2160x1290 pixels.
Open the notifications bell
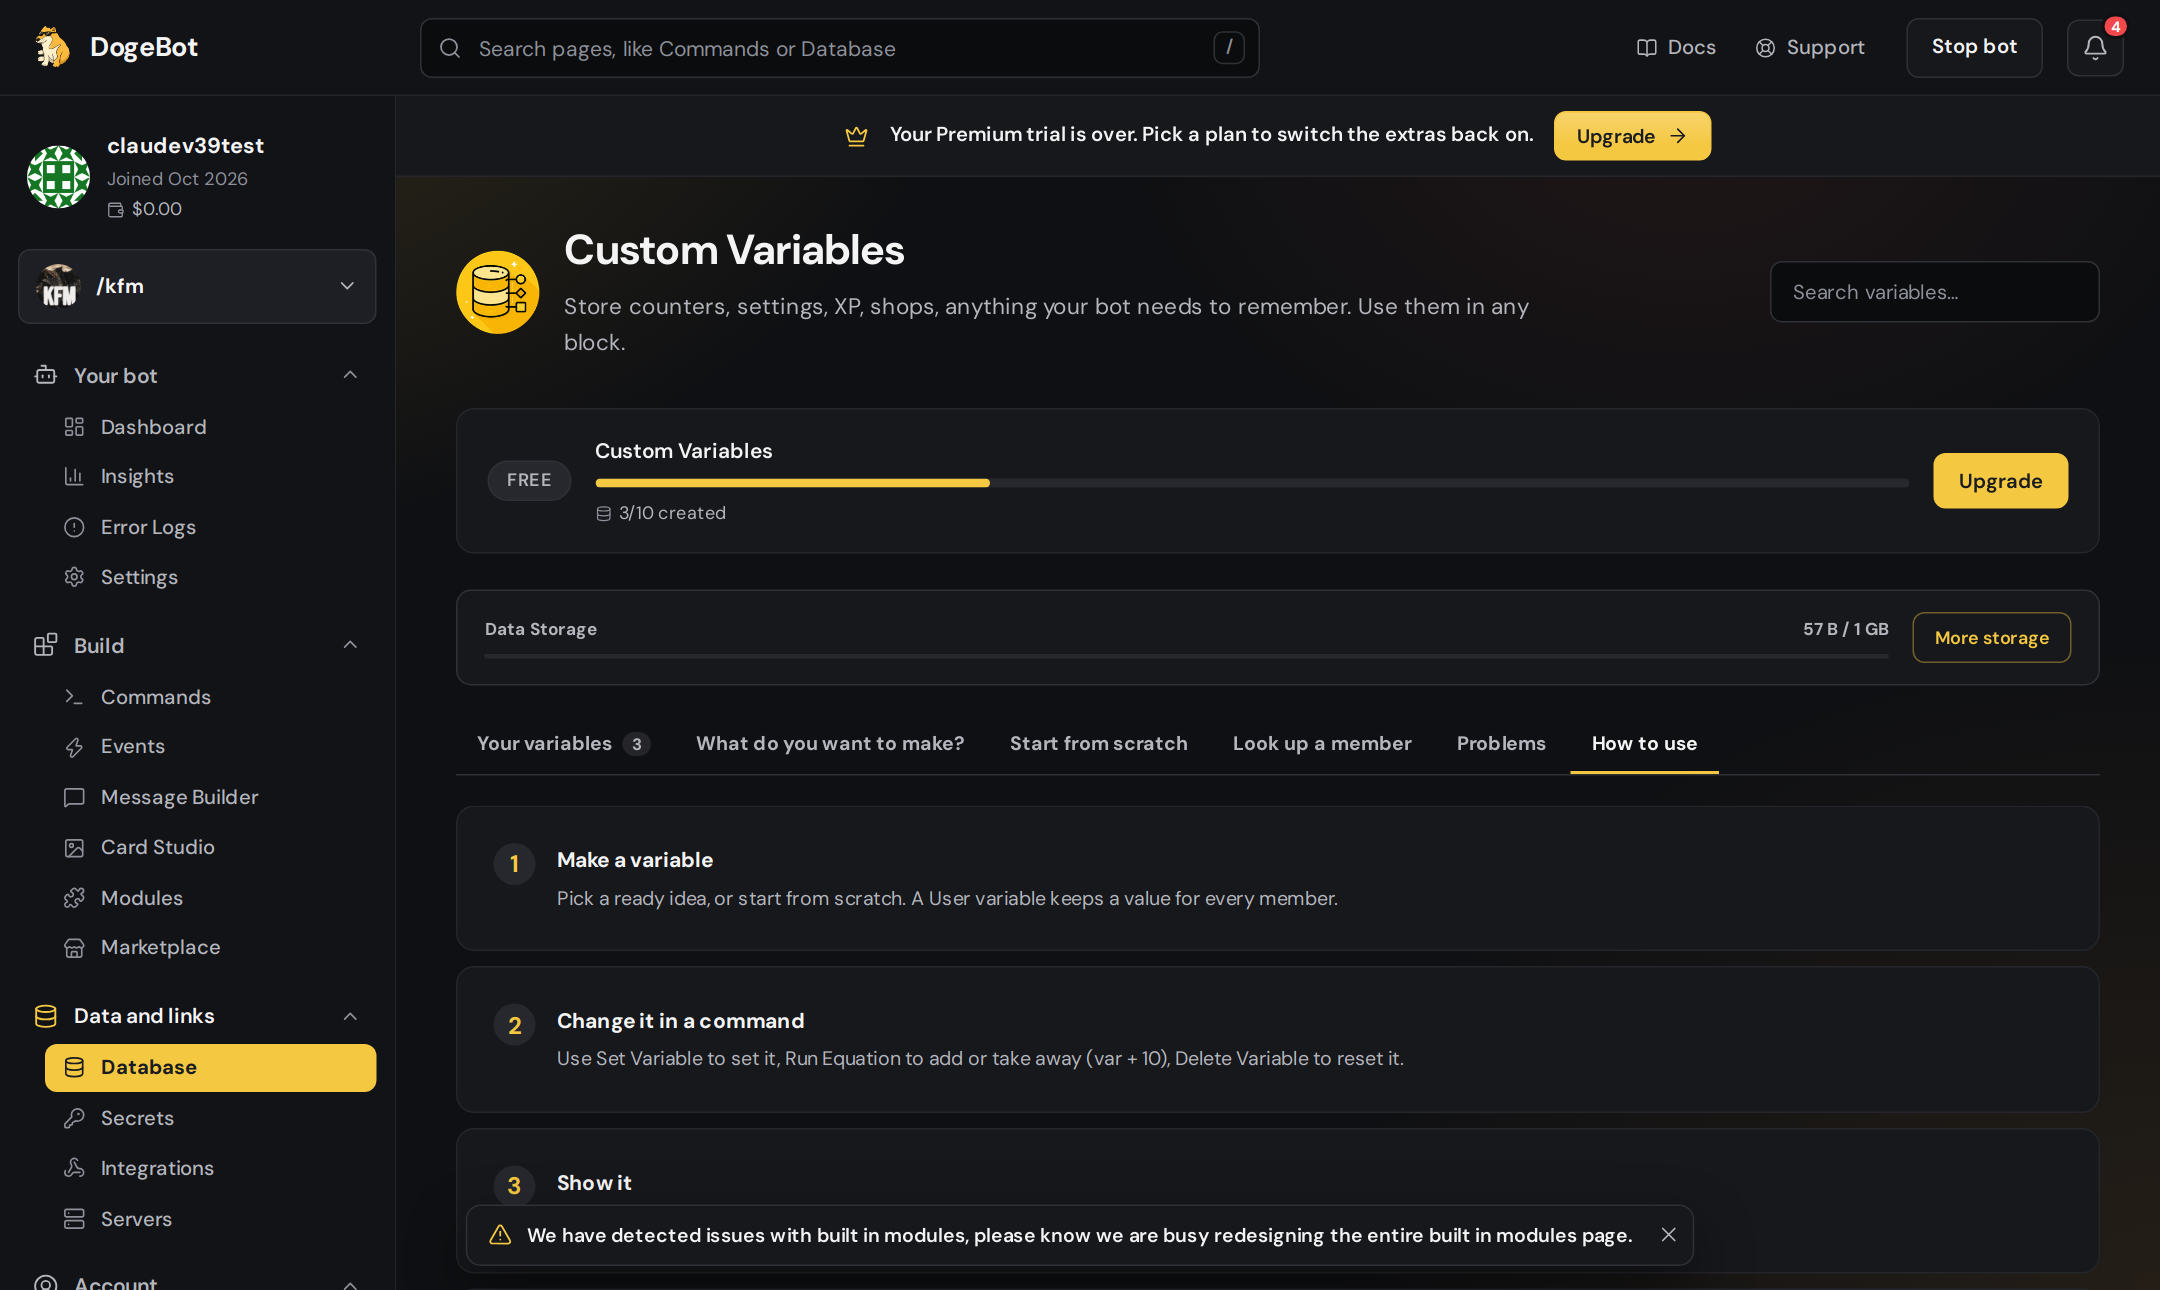click(x=2095, y=47)
